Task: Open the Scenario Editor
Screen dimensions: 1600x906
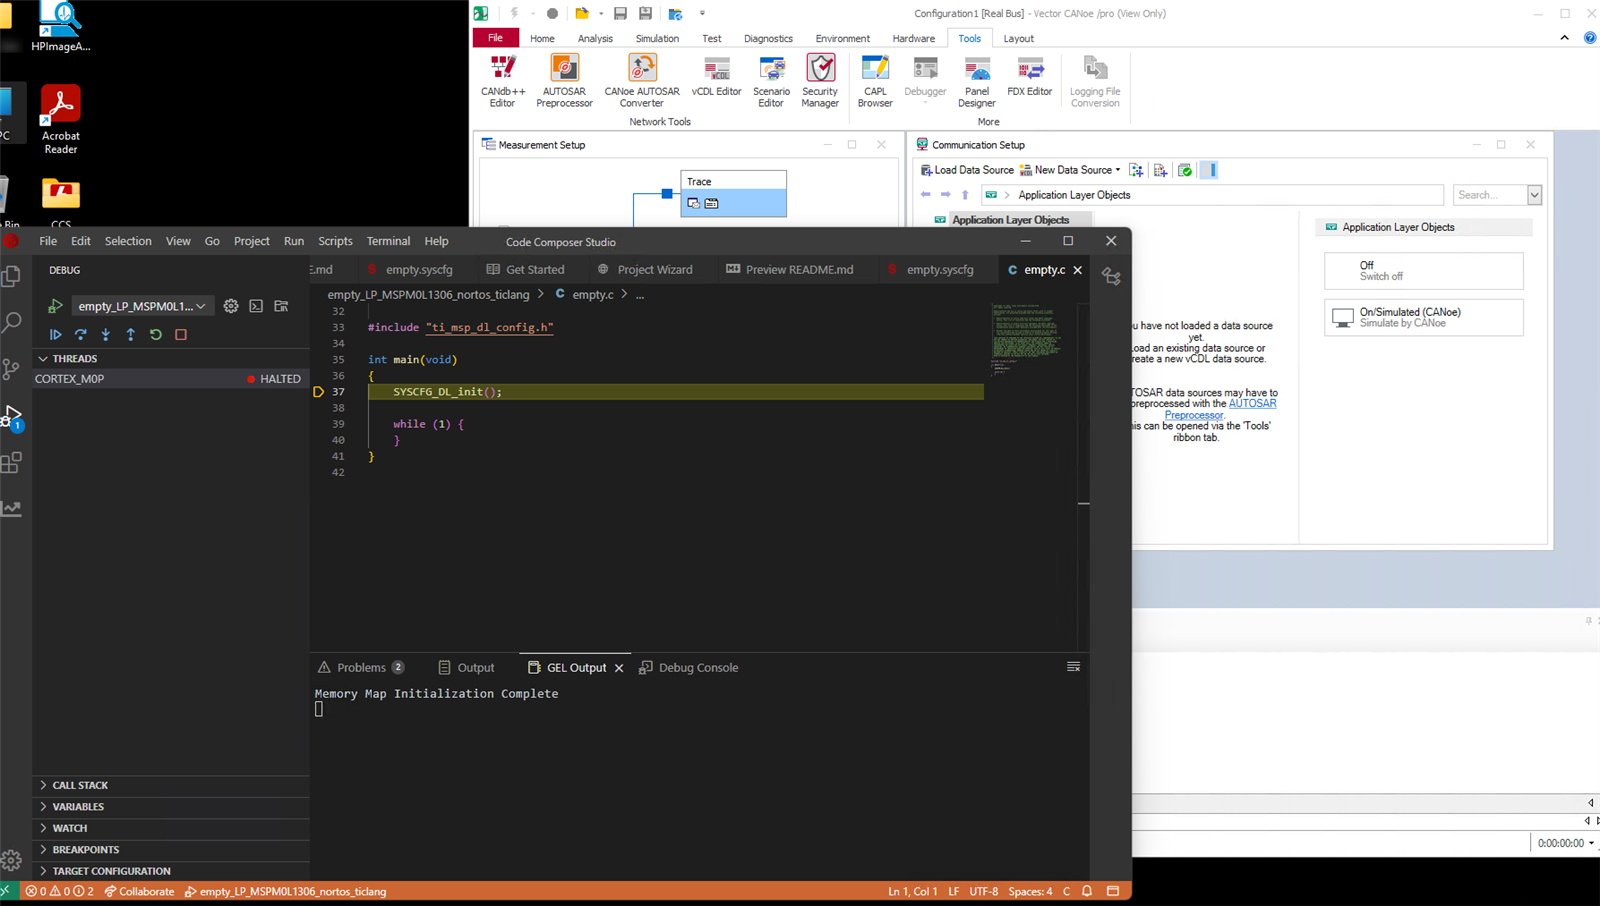Action: tap(771, 81)
